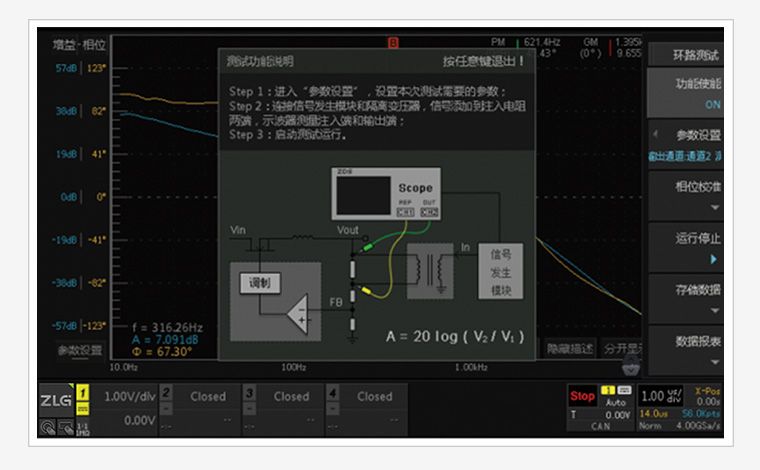760x470 pixels.
Task: Click the 调制 modulator block in diagram
Action: pyautogui.click(x=259, y=282)
